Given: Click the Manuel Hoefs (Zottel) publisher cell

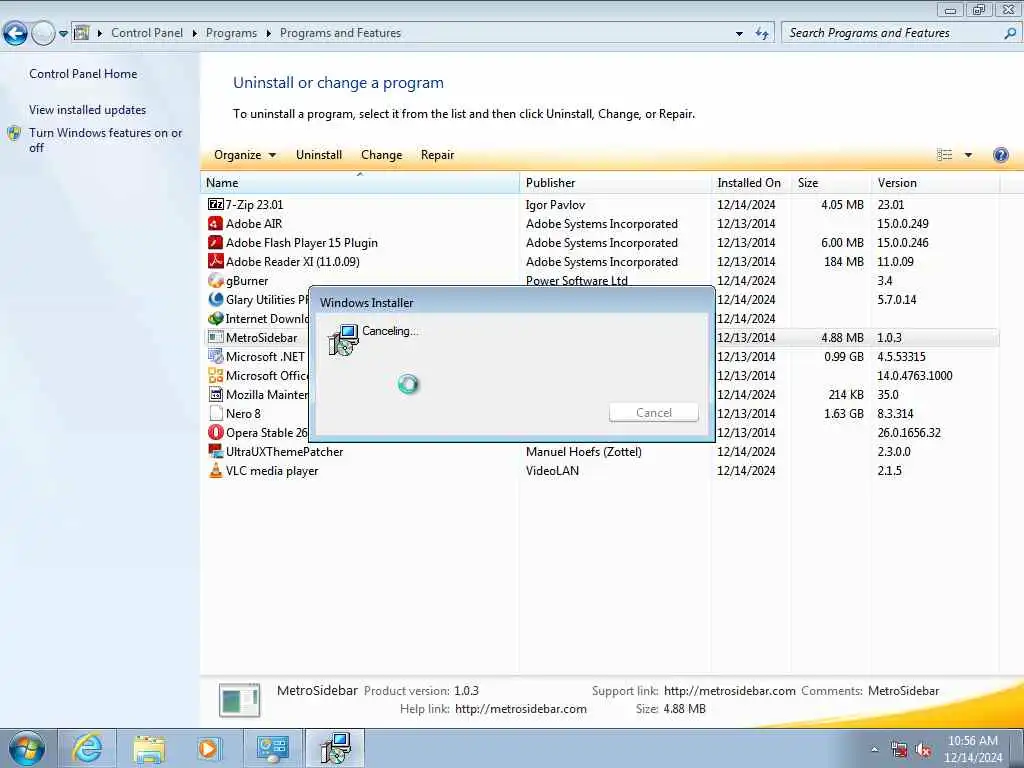Looking at the screenshot, I should point(583,452).
